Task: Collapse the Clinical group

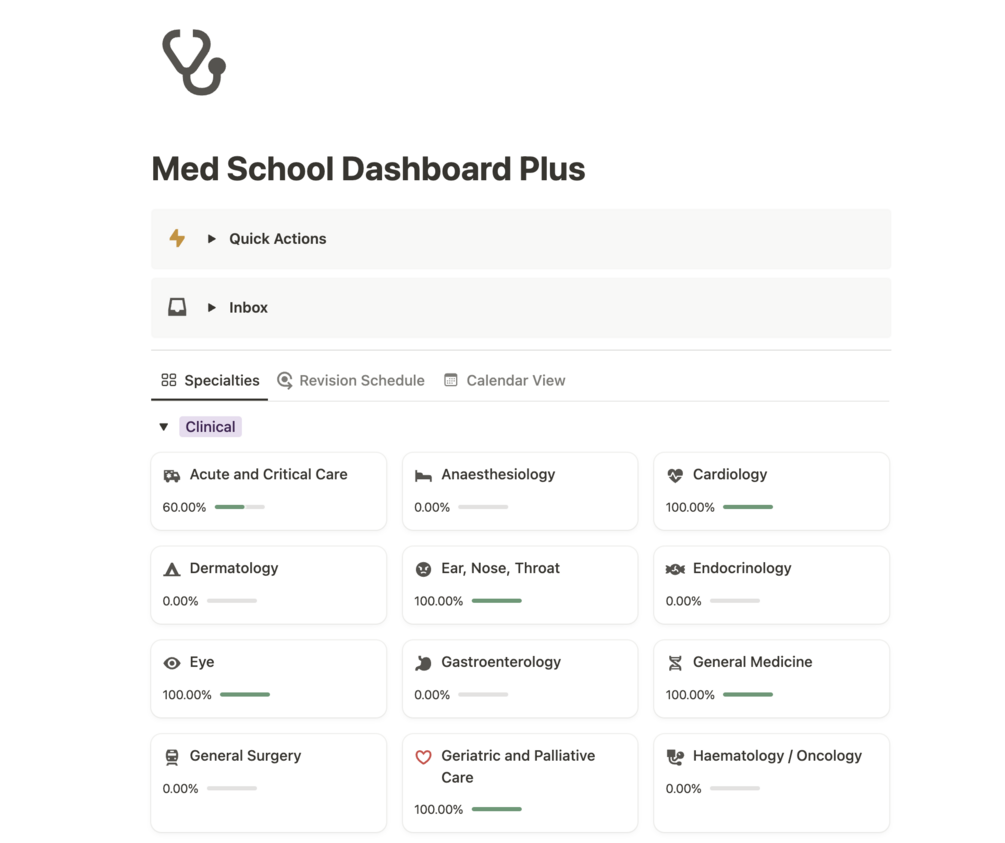Action: pos(164,427)
